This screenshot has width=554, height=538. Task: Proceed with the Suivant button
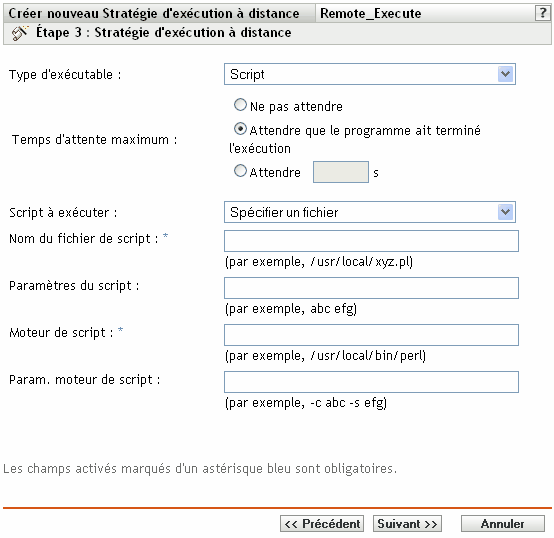click(x=407, y=524)
